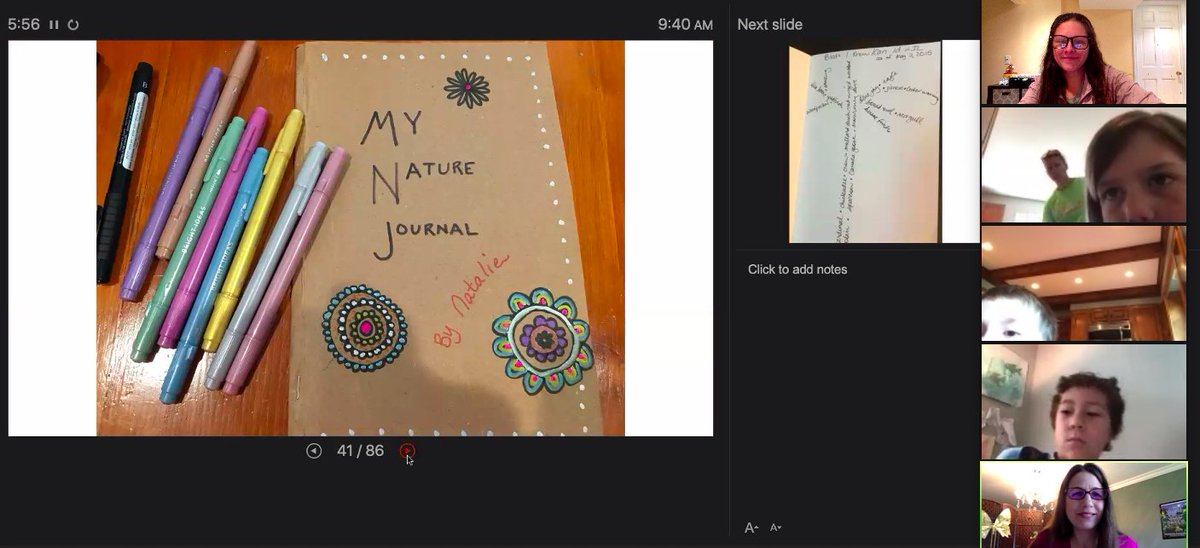1200x548 pixels.
Task: Select bottom highlighted speaker video tile
Action: pyautogui.click(x=1083, y=504)
